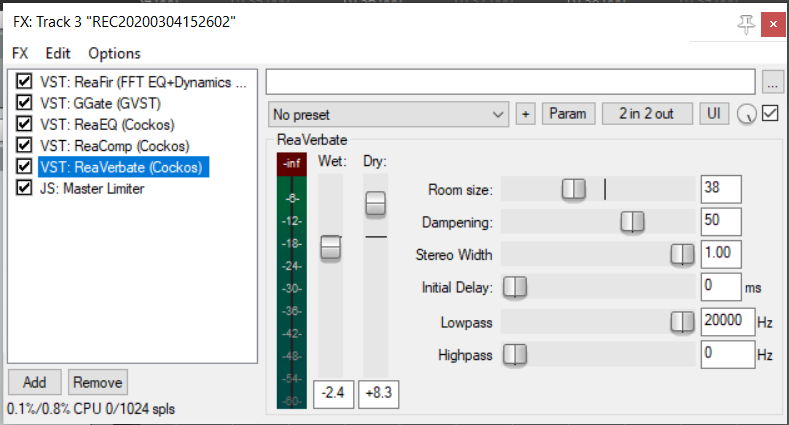The width and height of the screenshot is (789, 425).
Task: Click the UI toggle button
Action: (714, 114)
